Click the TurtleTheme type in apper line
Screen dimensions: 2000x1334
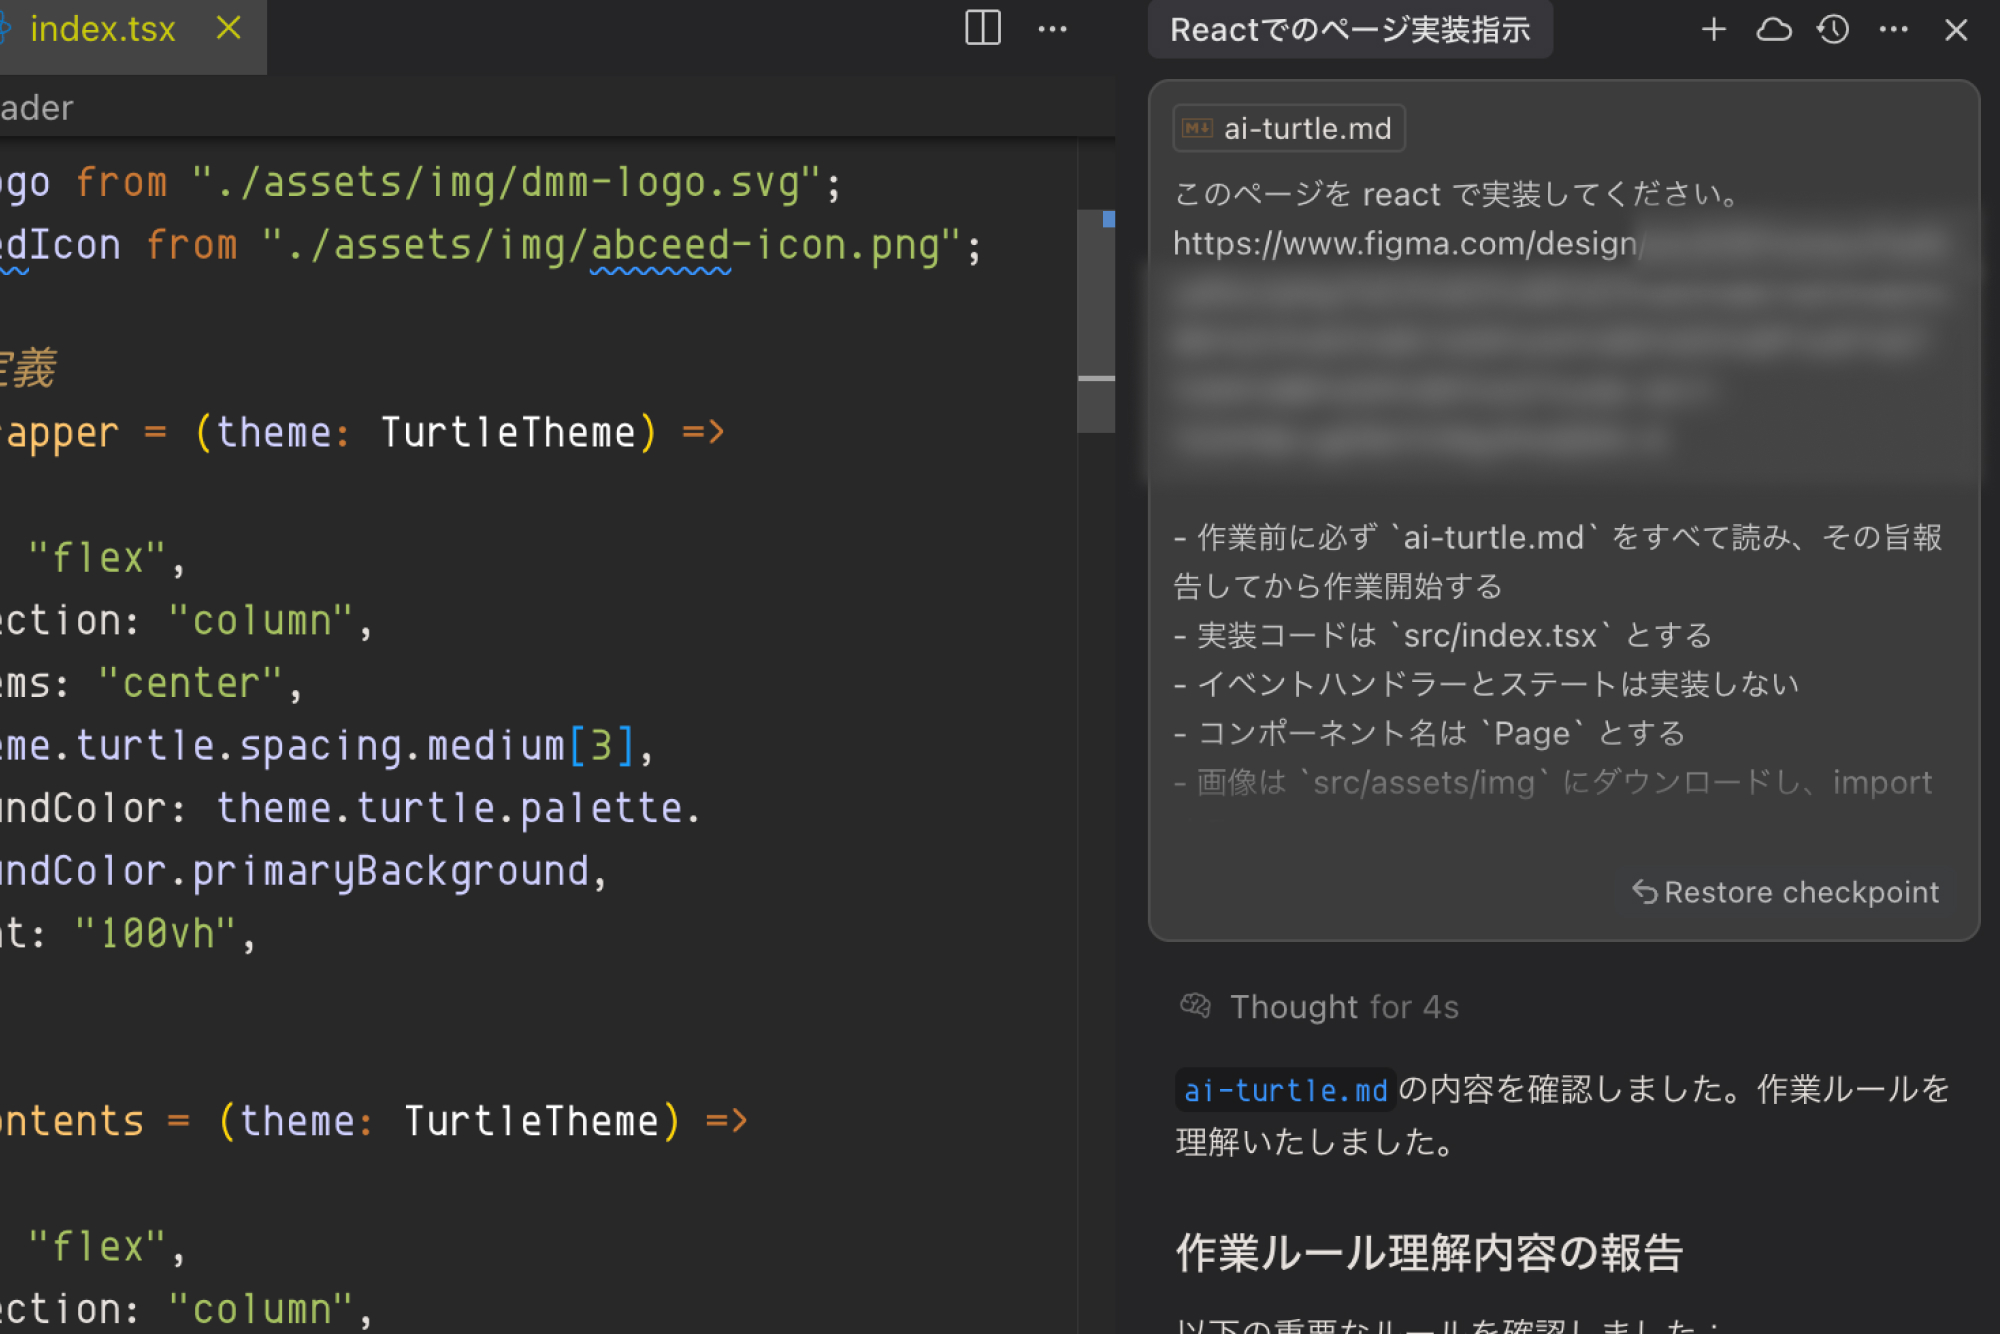507,432
